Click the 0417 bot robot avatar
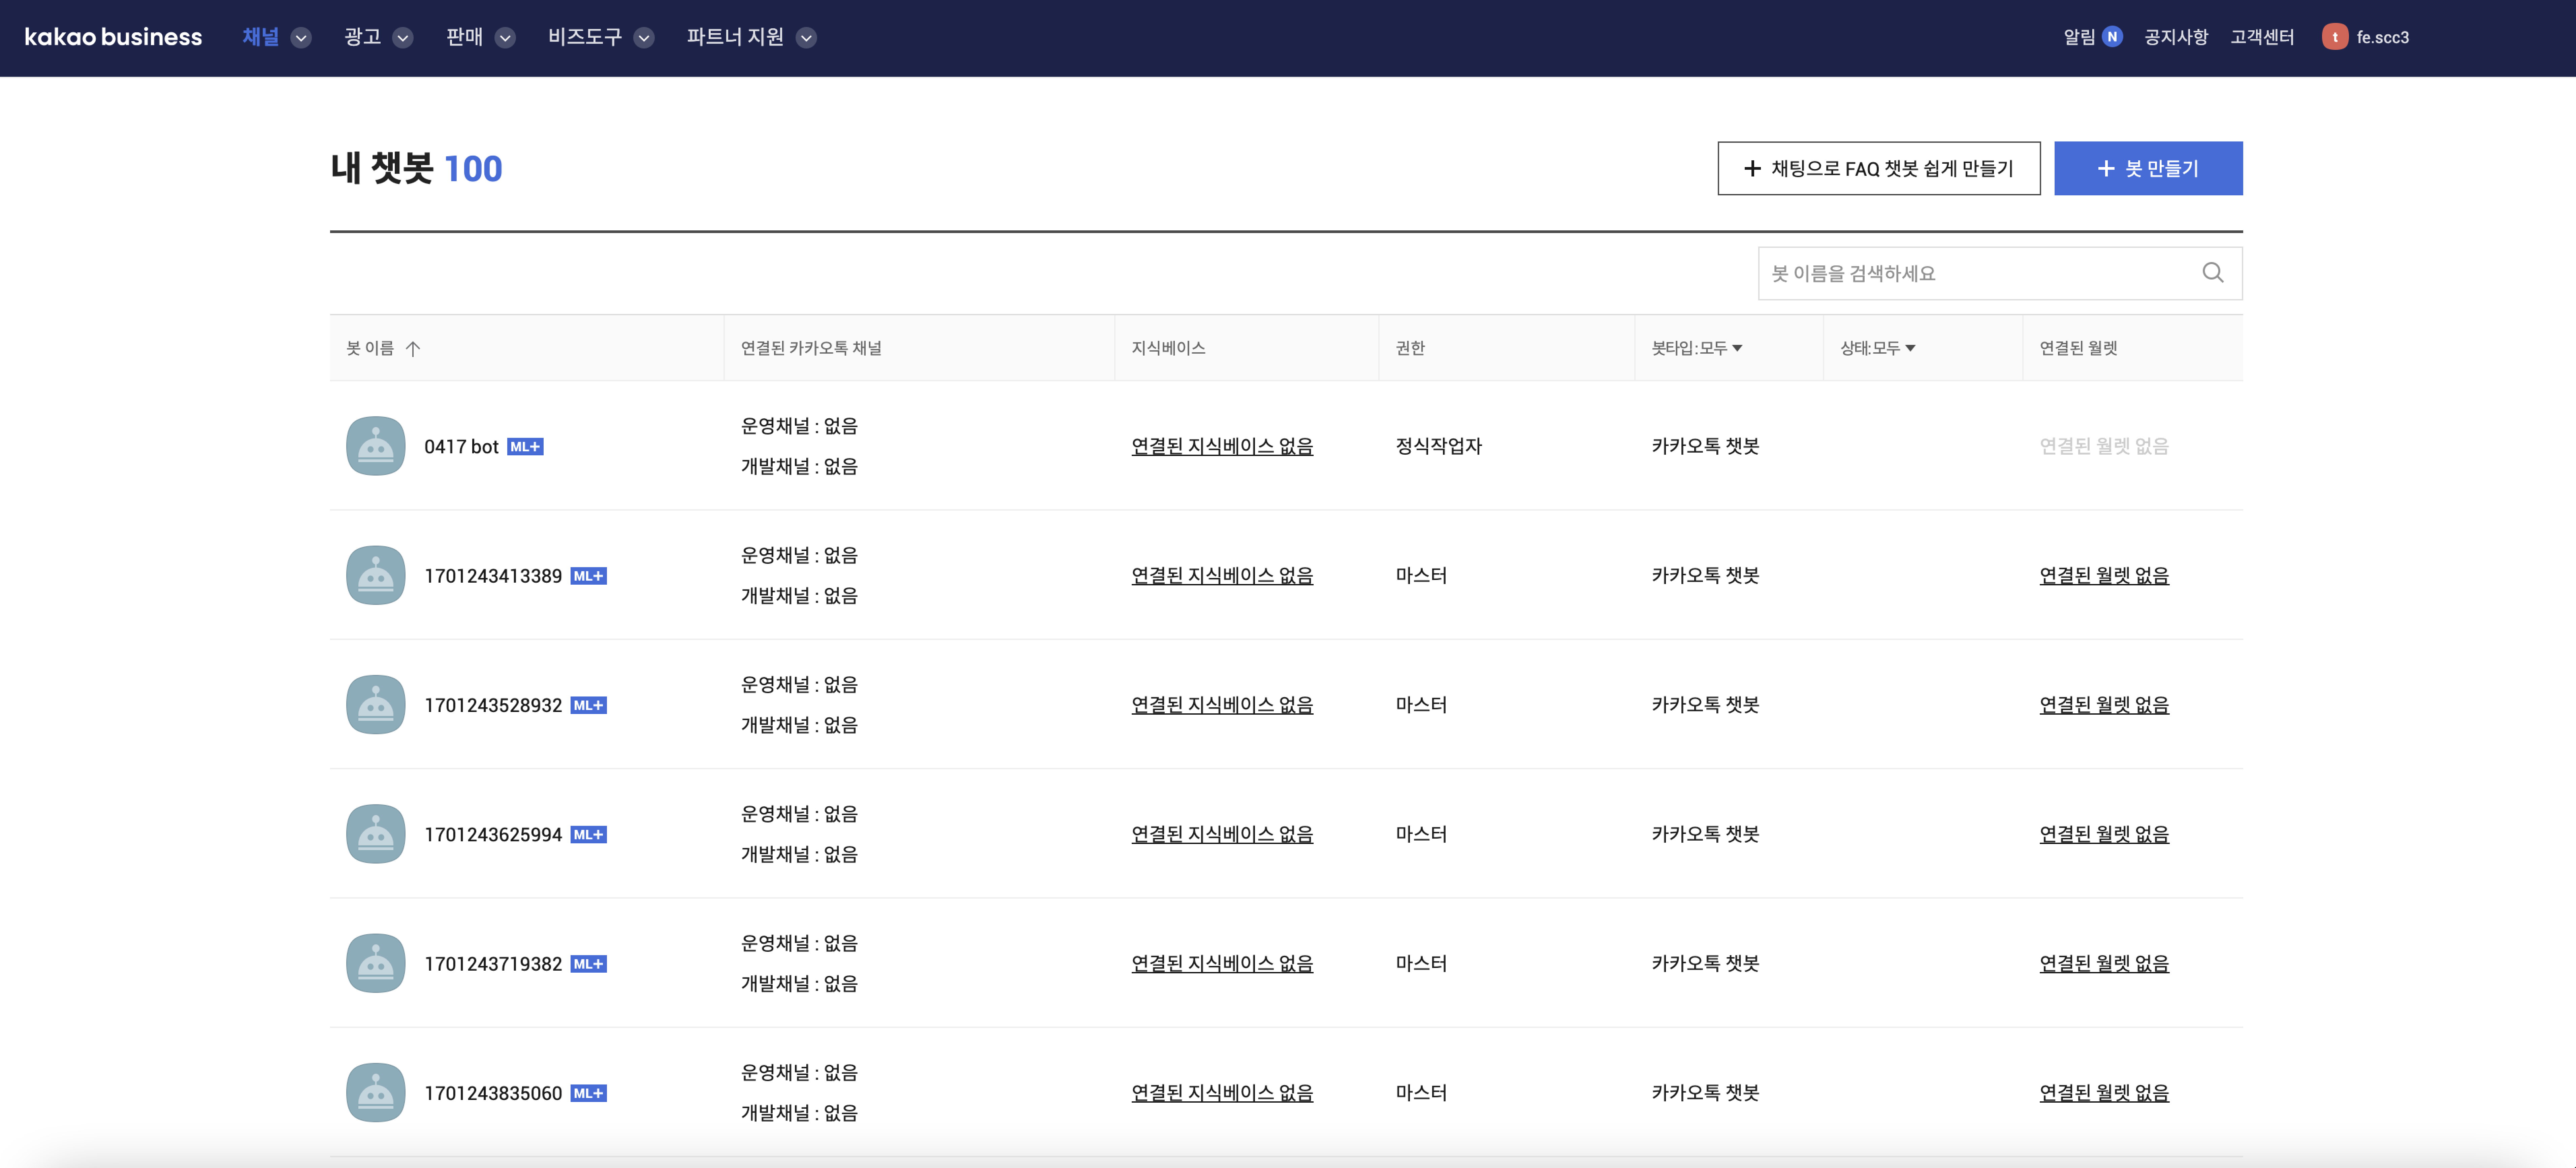2576x1168 pixels. [376, 446]
